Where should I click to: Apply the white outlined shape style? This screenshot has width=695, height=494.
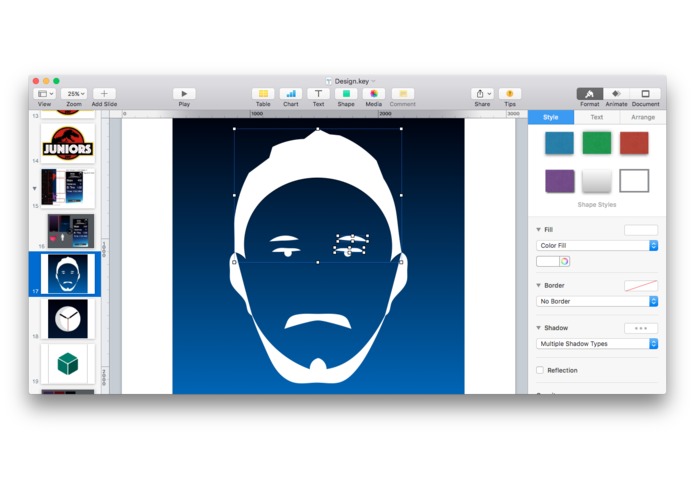point(634,181)
